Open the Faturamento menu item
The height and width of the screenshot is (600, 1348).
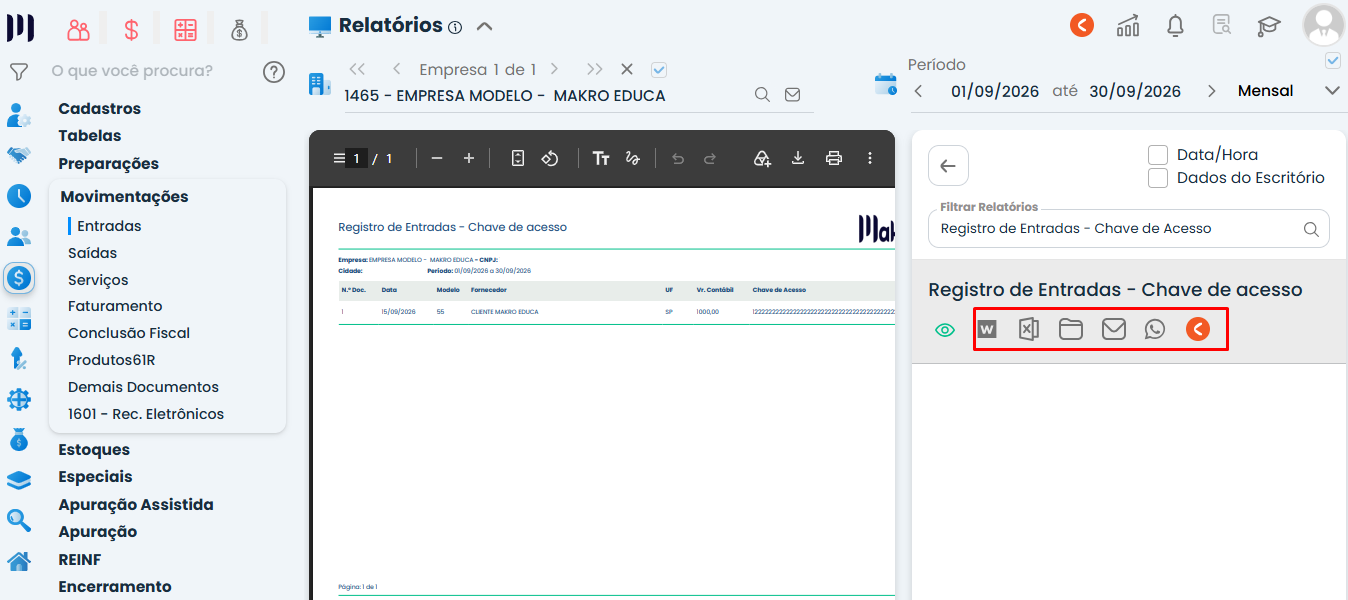[x=115, y=306]
